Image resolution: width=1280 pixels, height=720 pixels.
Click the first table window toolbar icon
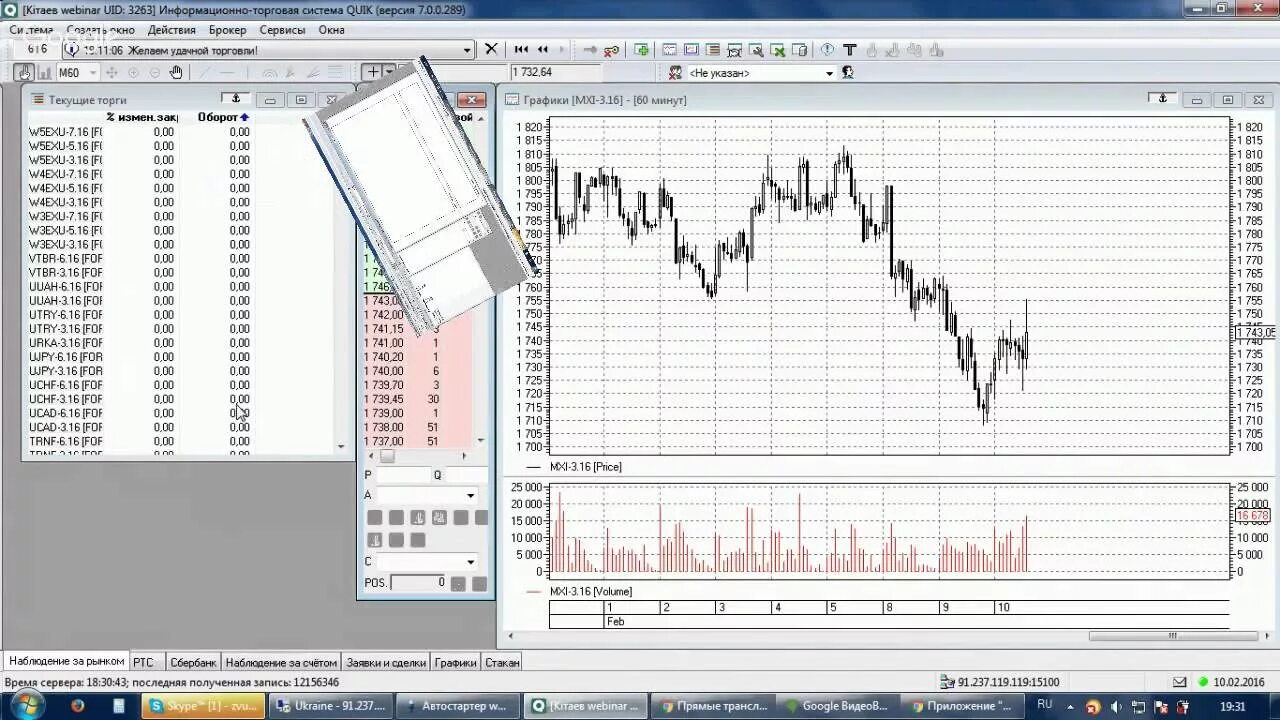(x=669, y=49)
